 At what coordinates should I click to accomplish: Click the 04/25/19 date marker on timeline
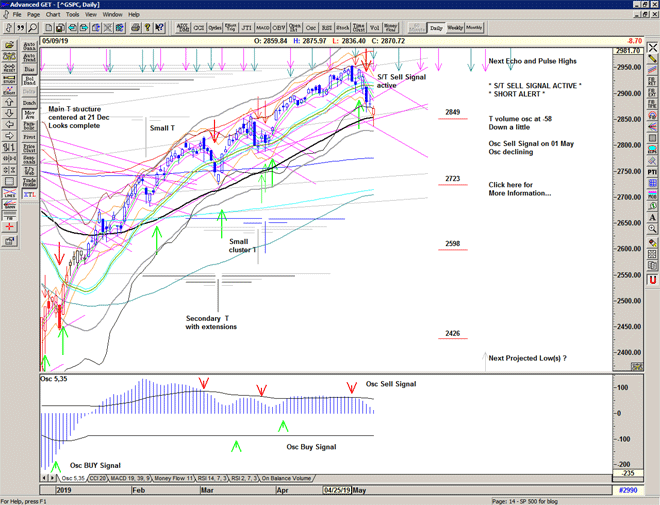[x=337, y=491]
